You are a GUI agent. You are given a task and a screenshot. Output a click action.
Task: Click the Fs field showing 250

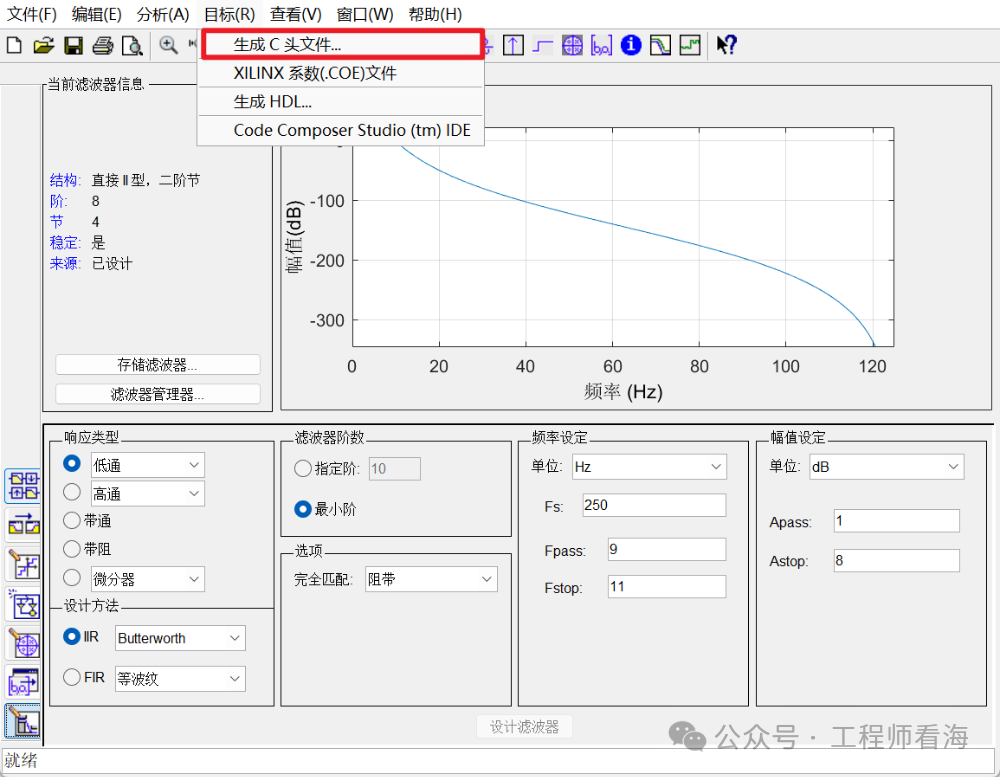[x=654, y=505]
